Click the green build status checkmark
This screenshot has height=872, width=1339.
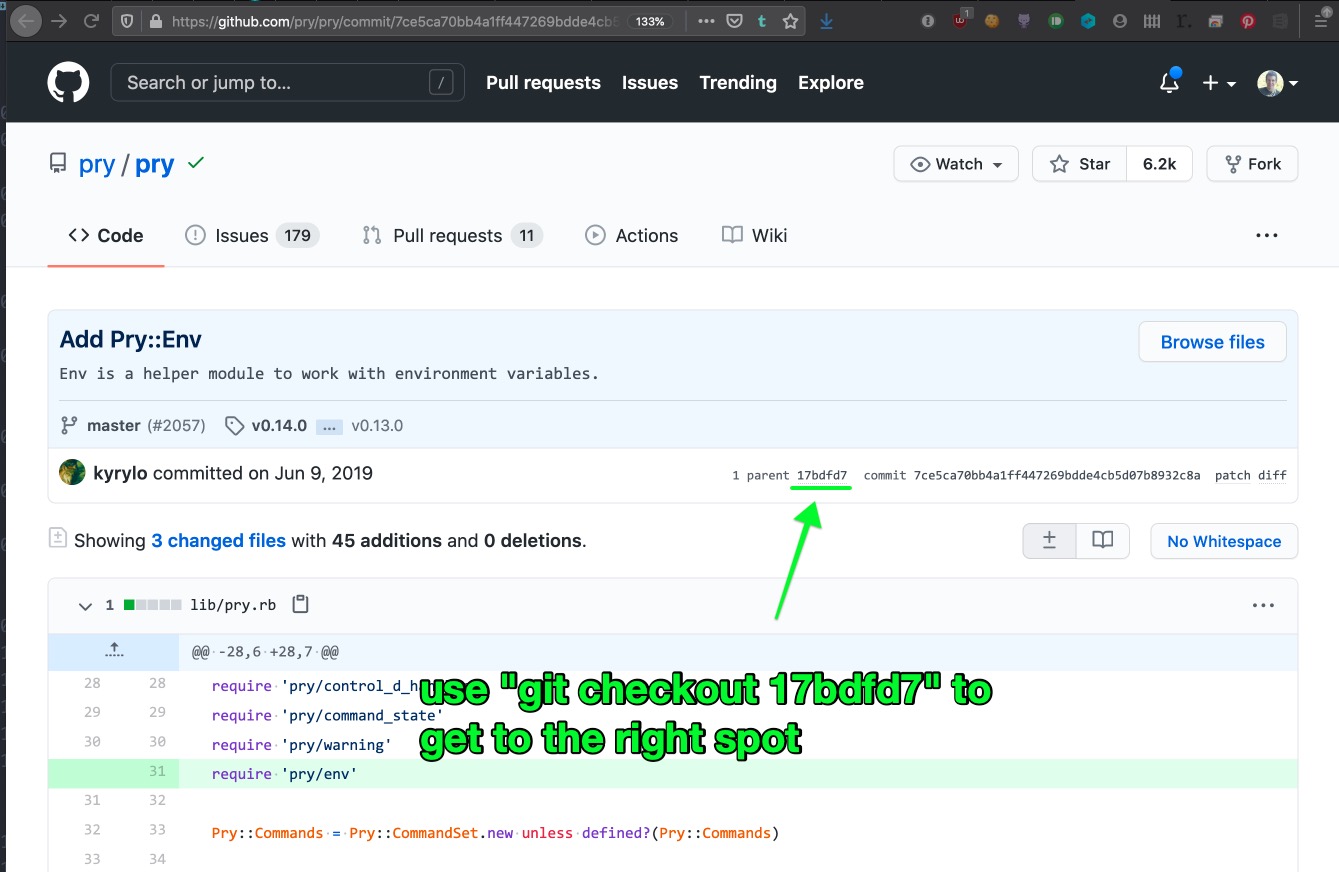pos(196,162)
